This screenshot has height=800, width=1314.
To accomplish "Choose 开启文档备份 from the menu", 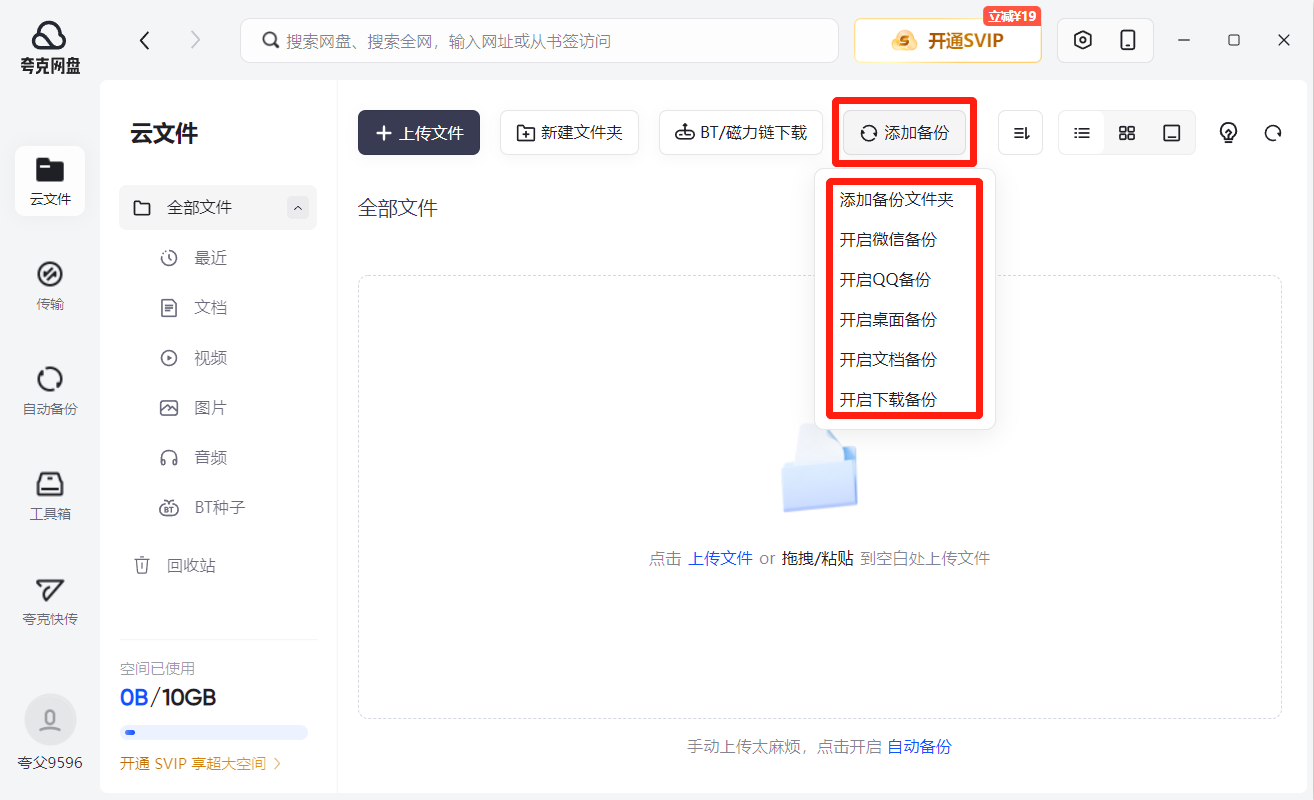I will 888,360.
